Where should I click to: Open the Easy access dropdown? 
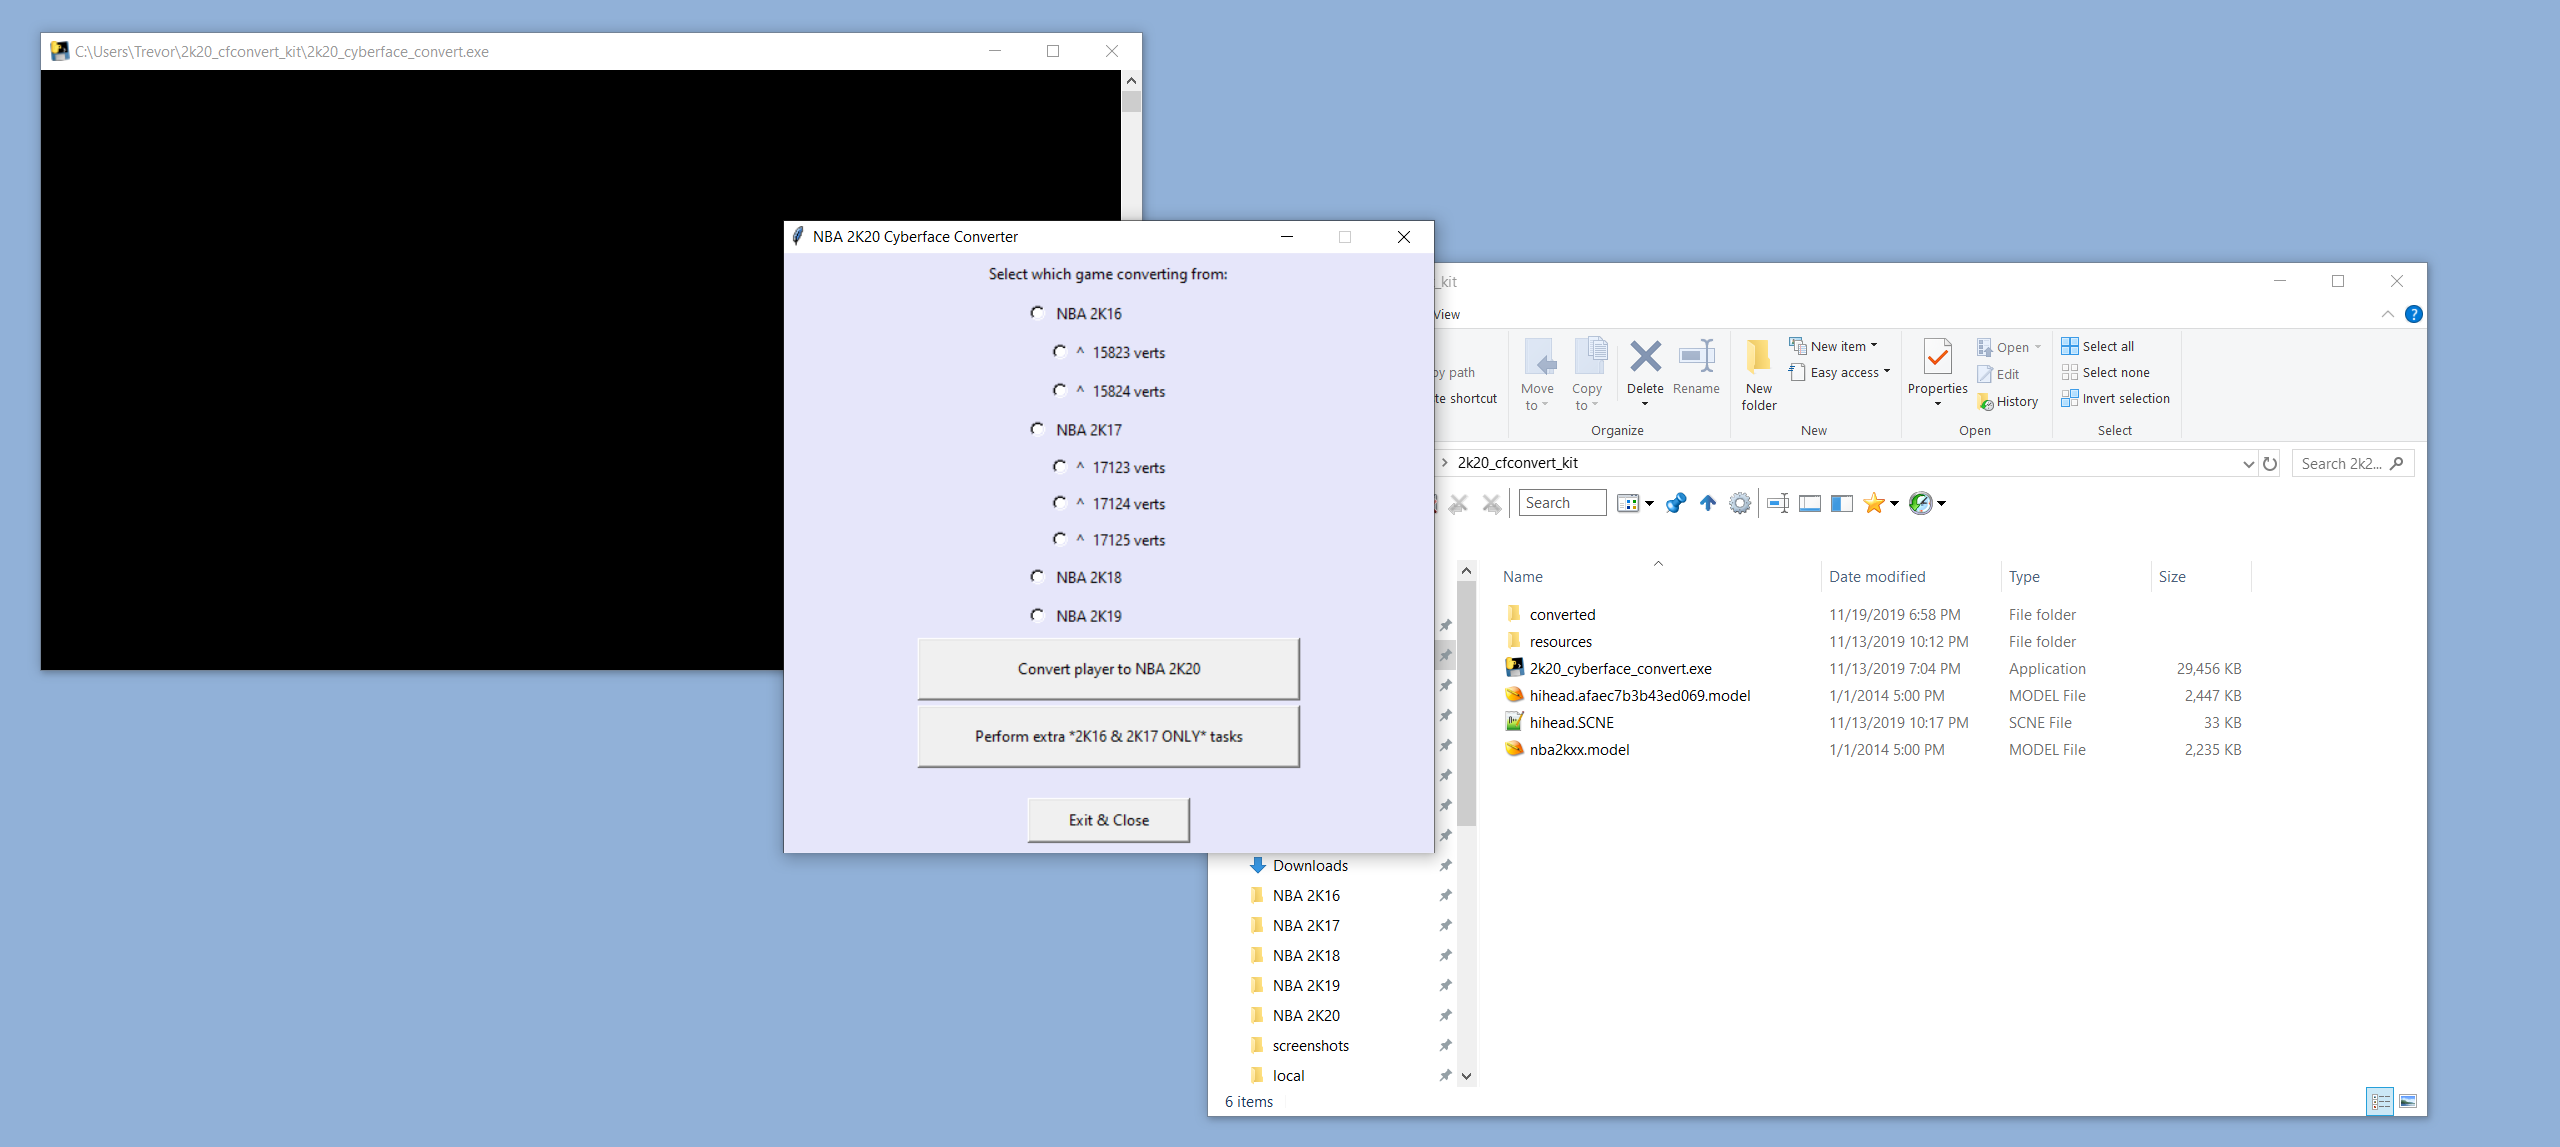point(1841,372)
